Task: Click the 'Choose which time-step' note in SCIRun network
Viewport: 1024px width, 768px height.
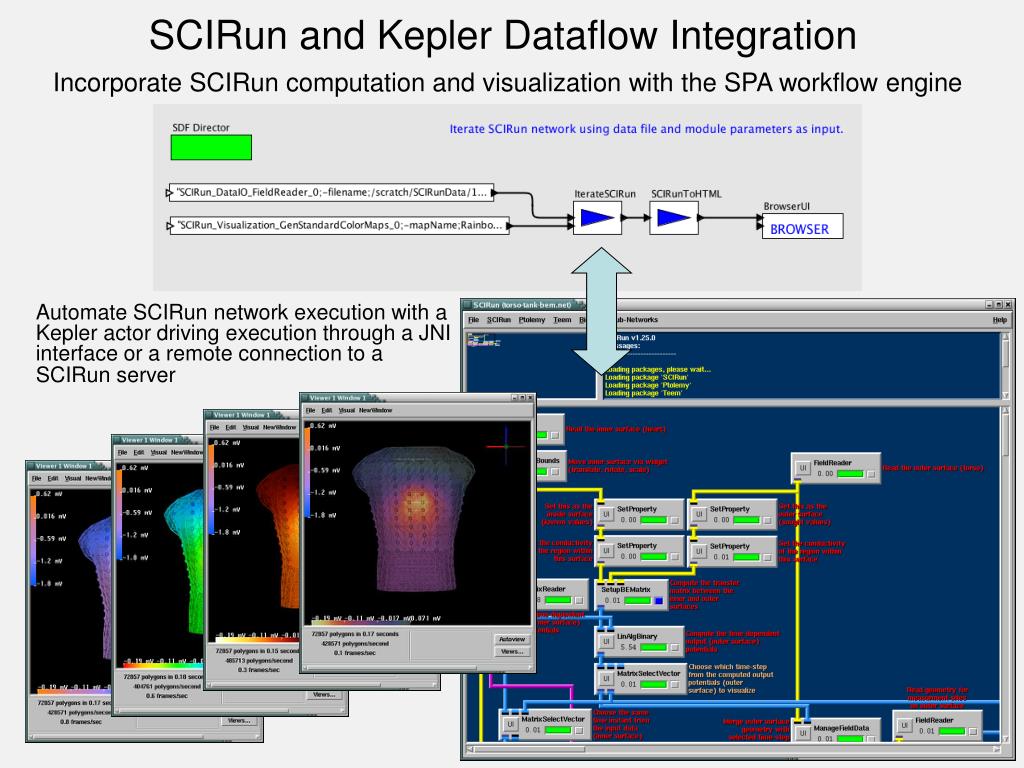Action: point(730,679)
